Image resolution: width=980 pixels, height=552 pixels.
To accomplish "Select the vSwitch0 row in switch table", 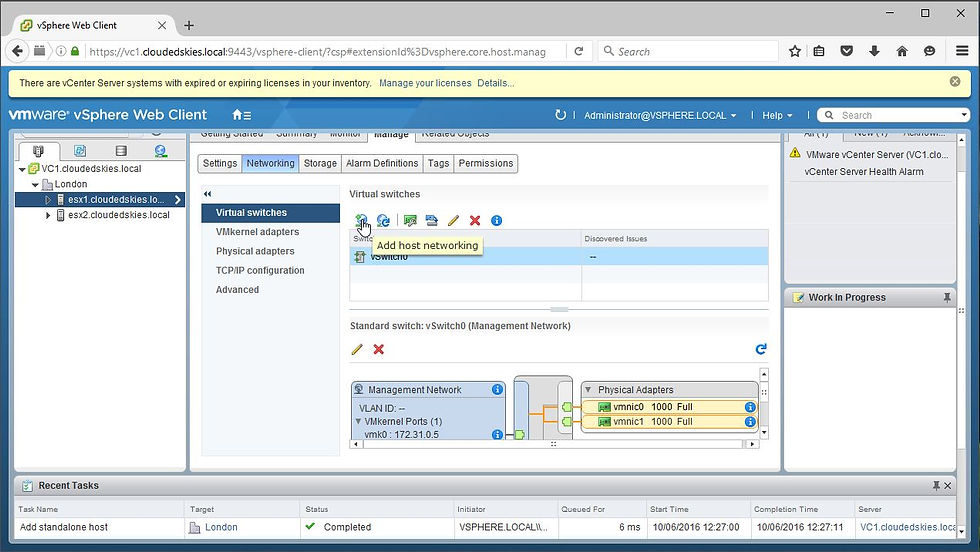I will [559, 256].
